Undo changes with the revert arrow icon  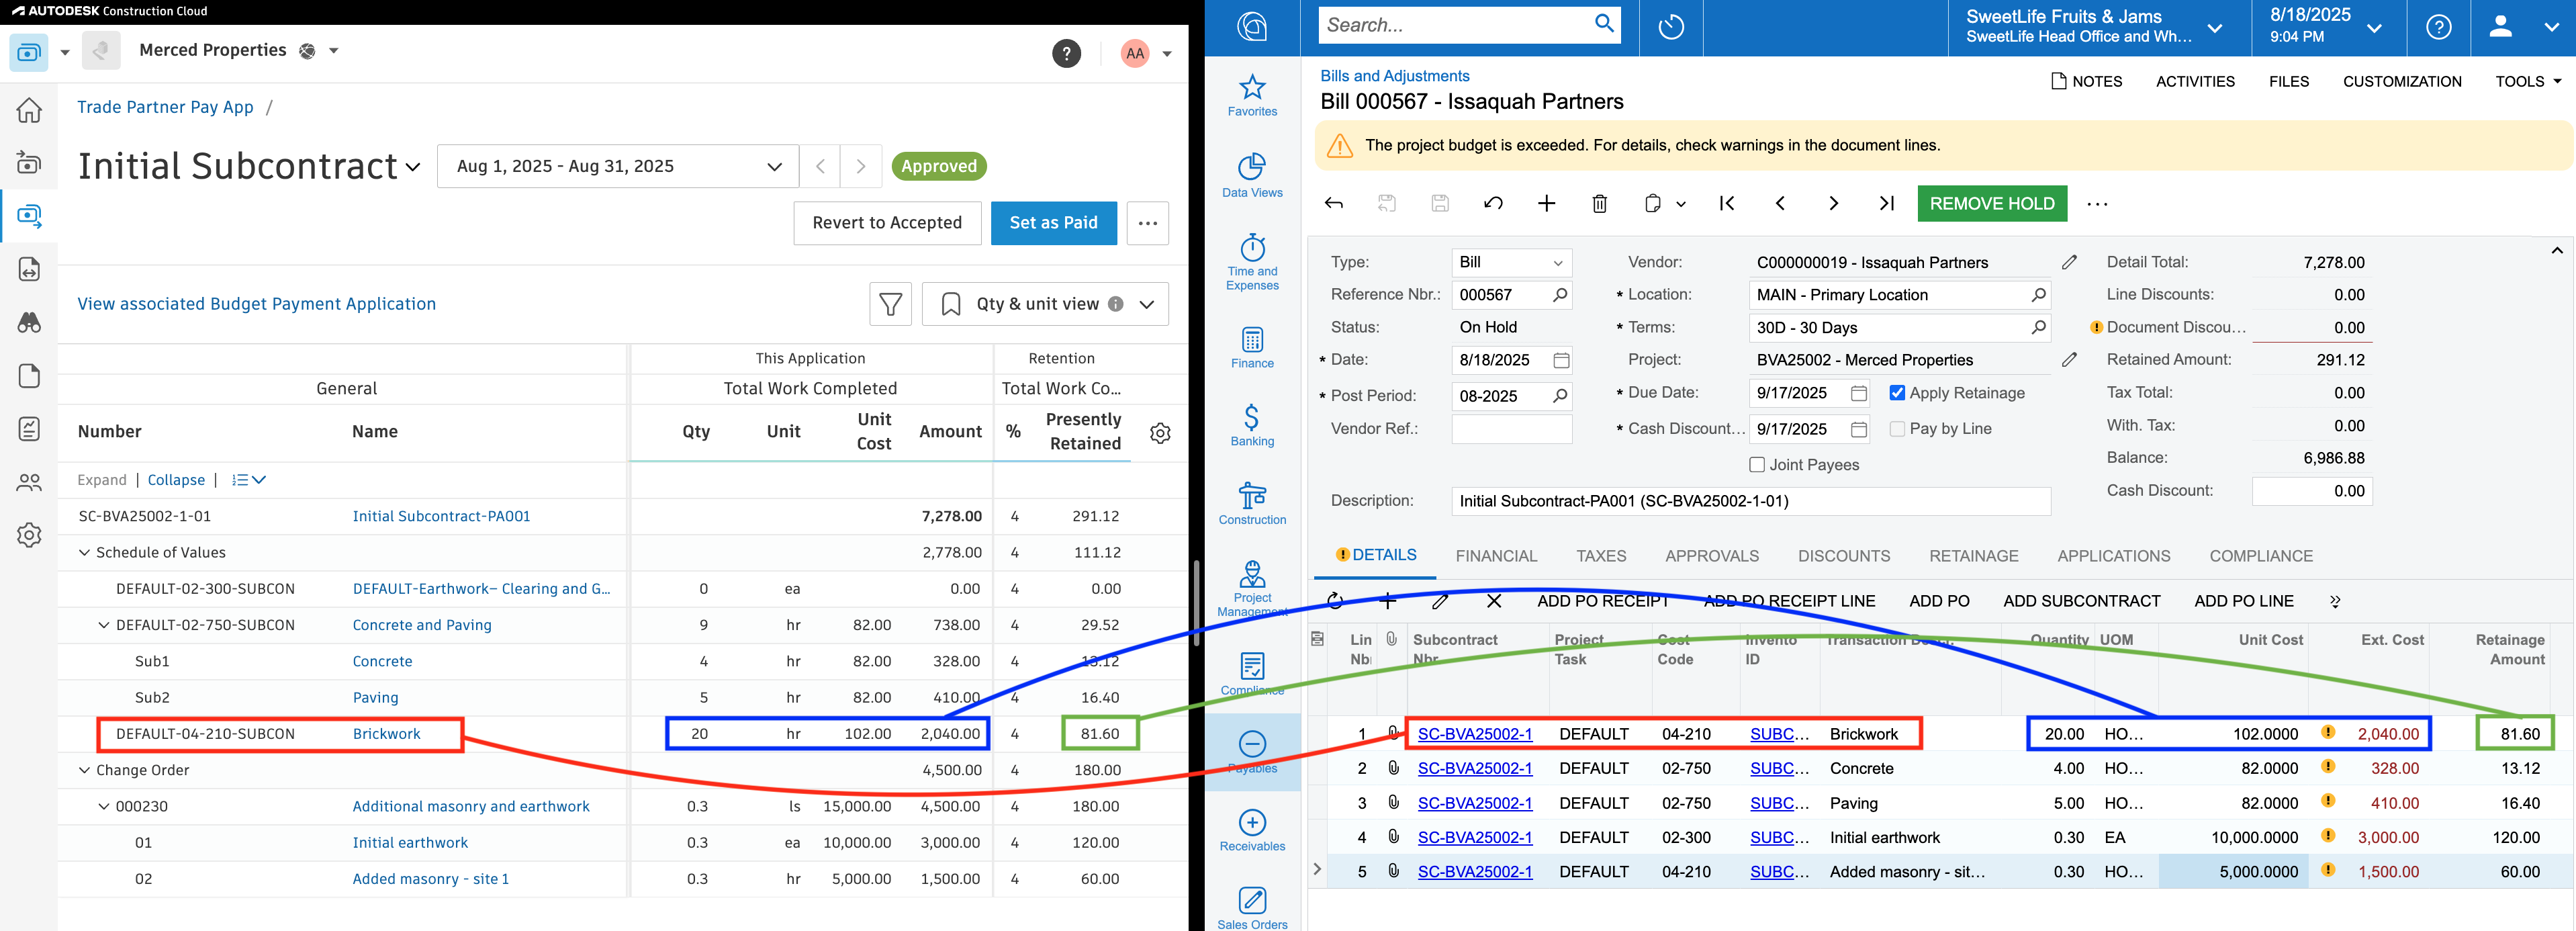tap(1493, 203)
